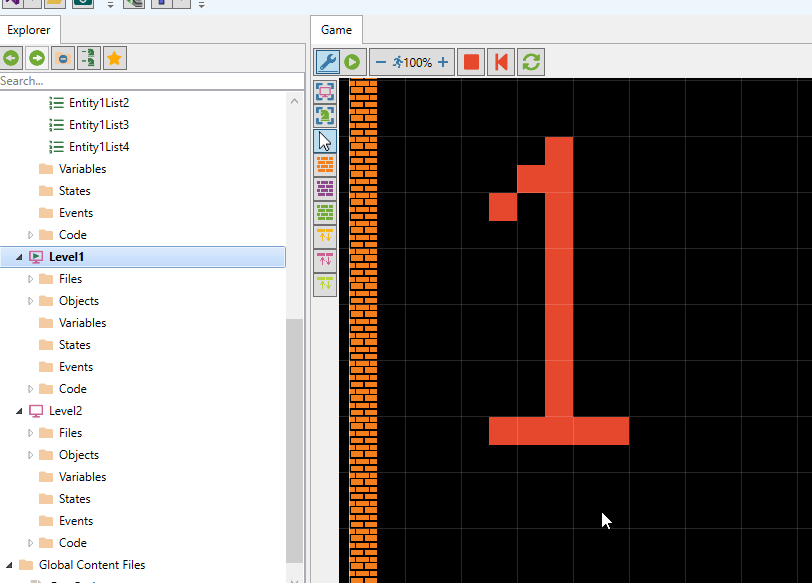Screen dimensions: 812x583
Task: Click the green play mode button
Action: click(x=352, y=62)
